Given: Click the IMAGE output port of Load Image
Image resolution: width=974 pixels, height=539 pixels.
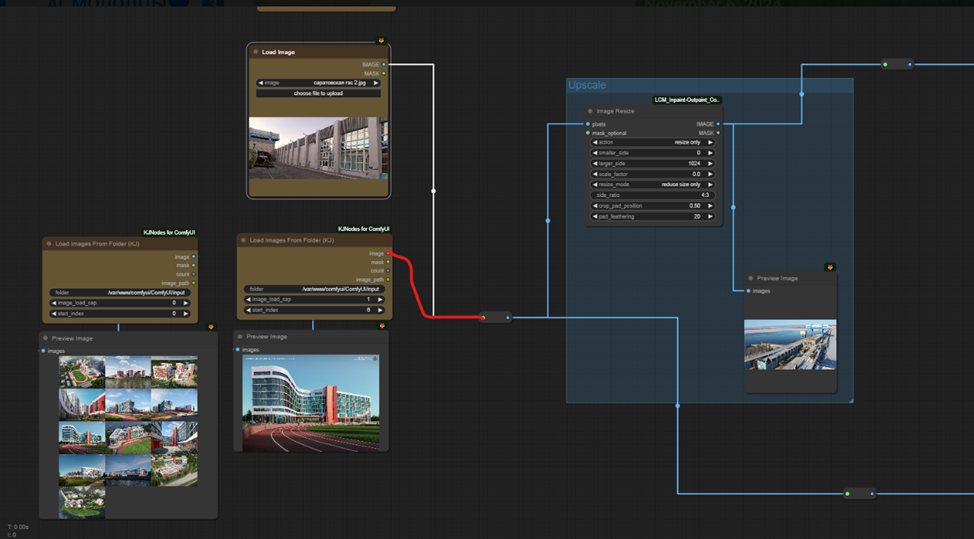Looking at the screenshot, I should coord(384,65).
